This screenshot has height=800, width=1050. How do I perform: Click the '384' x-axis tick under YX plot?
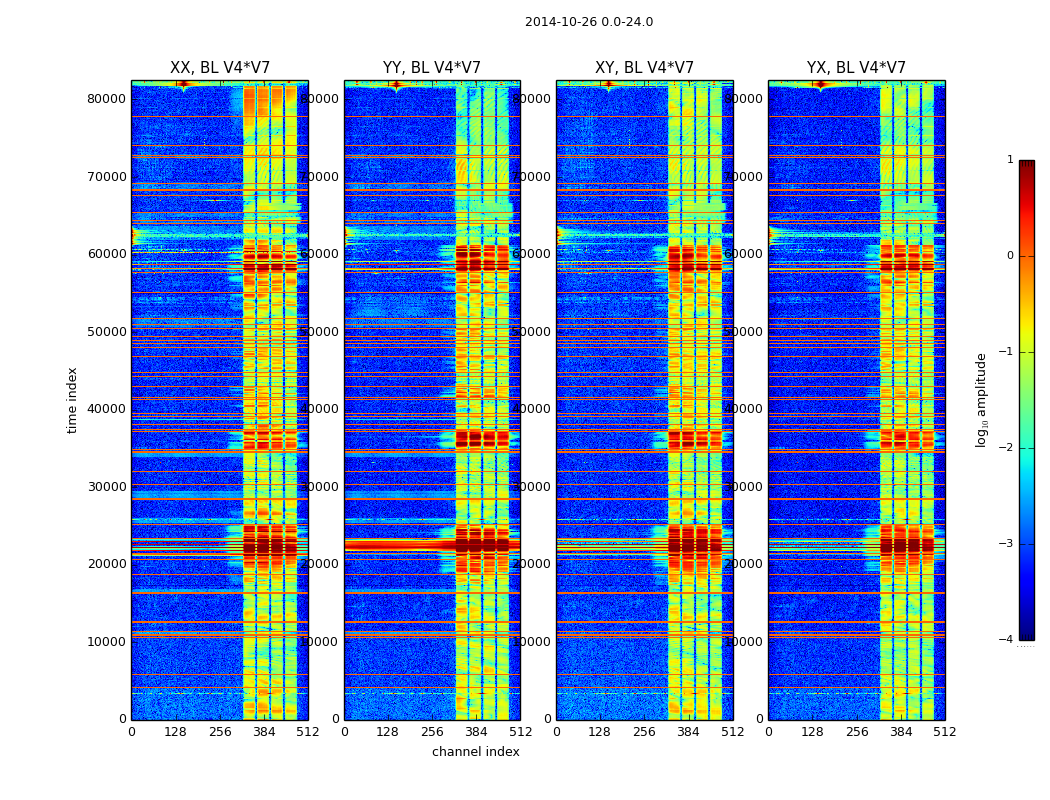(901, 732)
